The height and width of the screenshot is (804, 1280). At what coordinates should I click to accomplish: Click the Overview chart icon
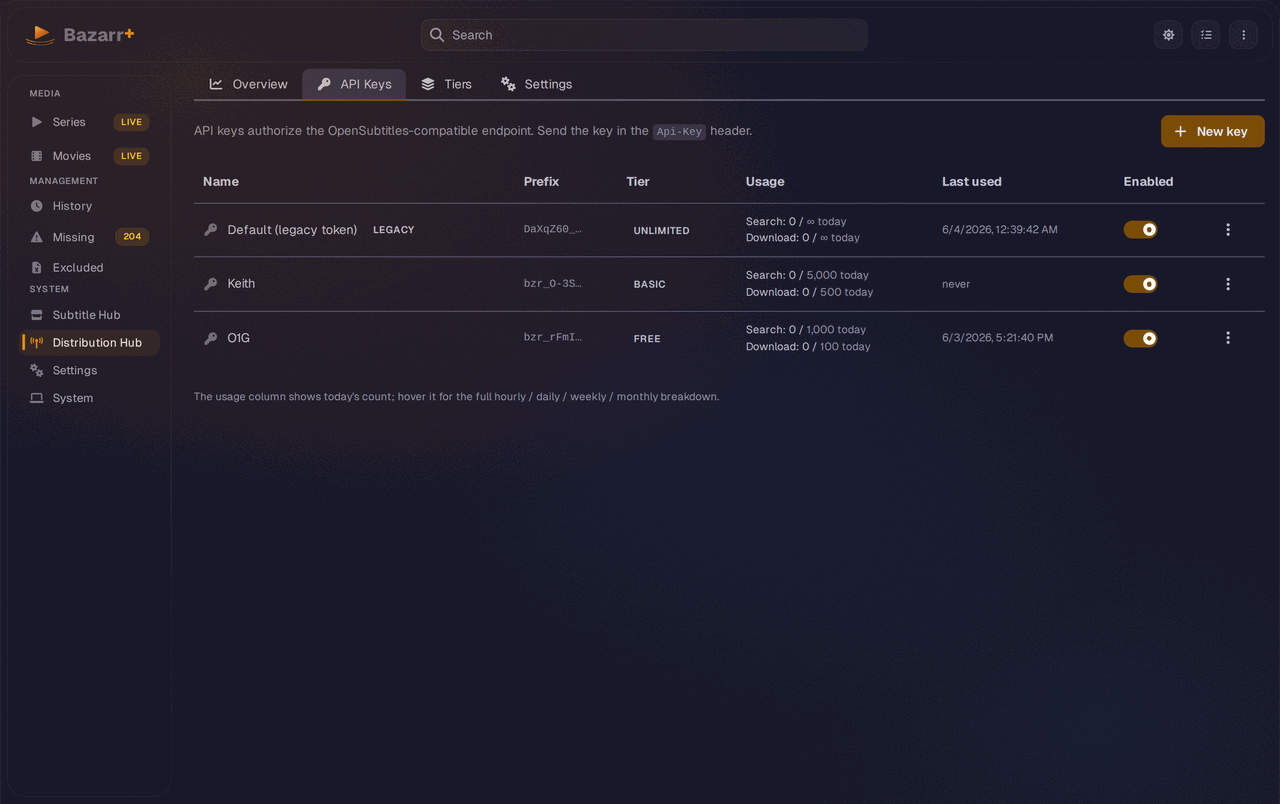(216, 84)
